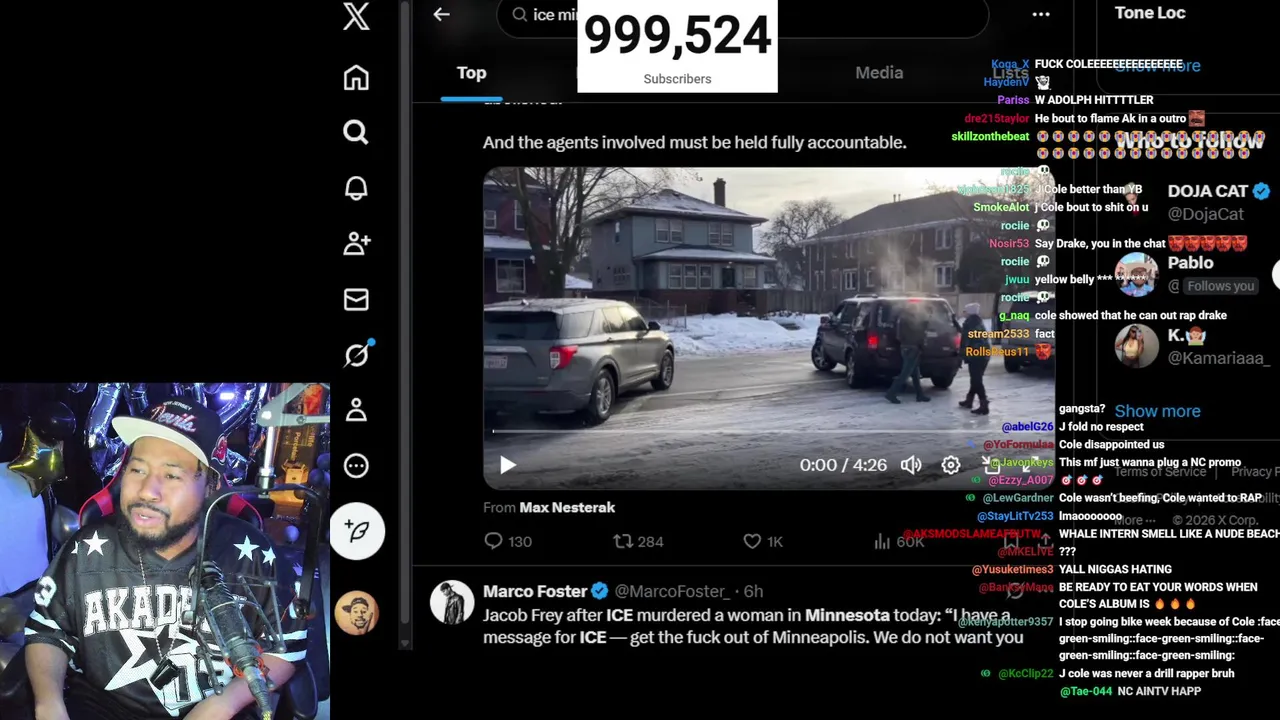The width and height of the screenshot is (1280, 720).
Task: Open Pablo's suggested profile avatar
Action: coord(1136,274)
